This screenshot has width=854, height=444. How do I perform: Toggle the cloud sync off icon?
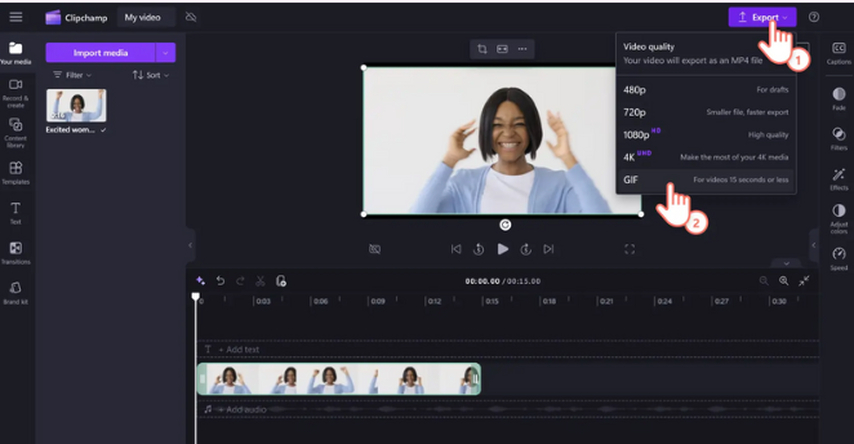click(191, 17)
